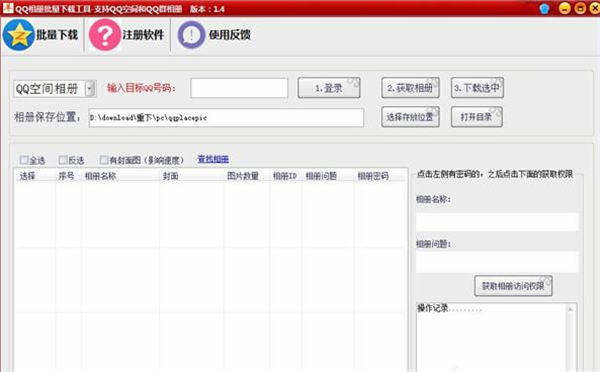Click the up arrow of the log scrollbar
The image size is (600, 372).
click(571, 309)
